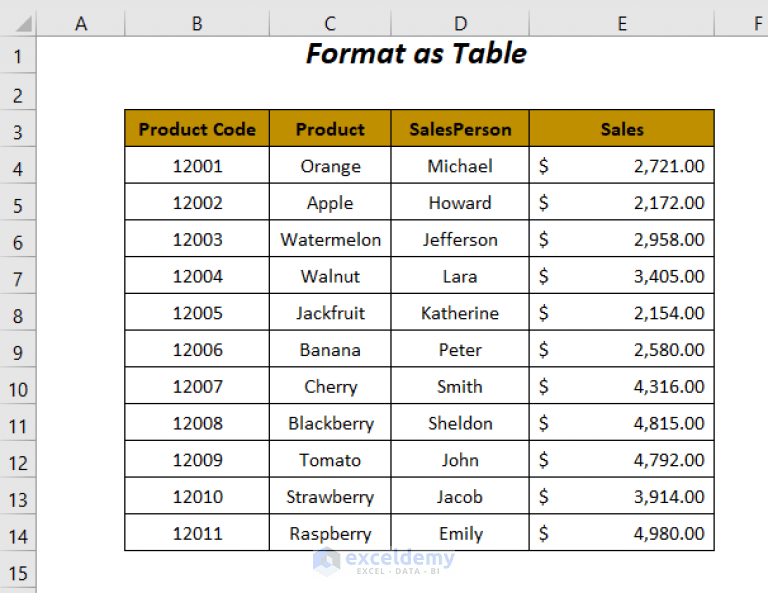768x593 pixels.
Task: Select column E header
Action: click(x=622, y=23)
